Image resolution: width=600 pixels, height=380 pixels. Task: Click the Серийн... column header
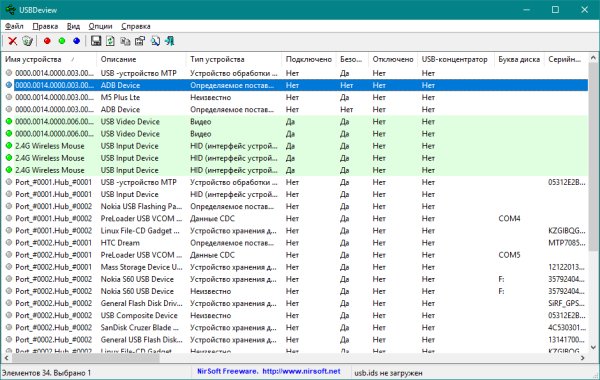coord(565,59)
